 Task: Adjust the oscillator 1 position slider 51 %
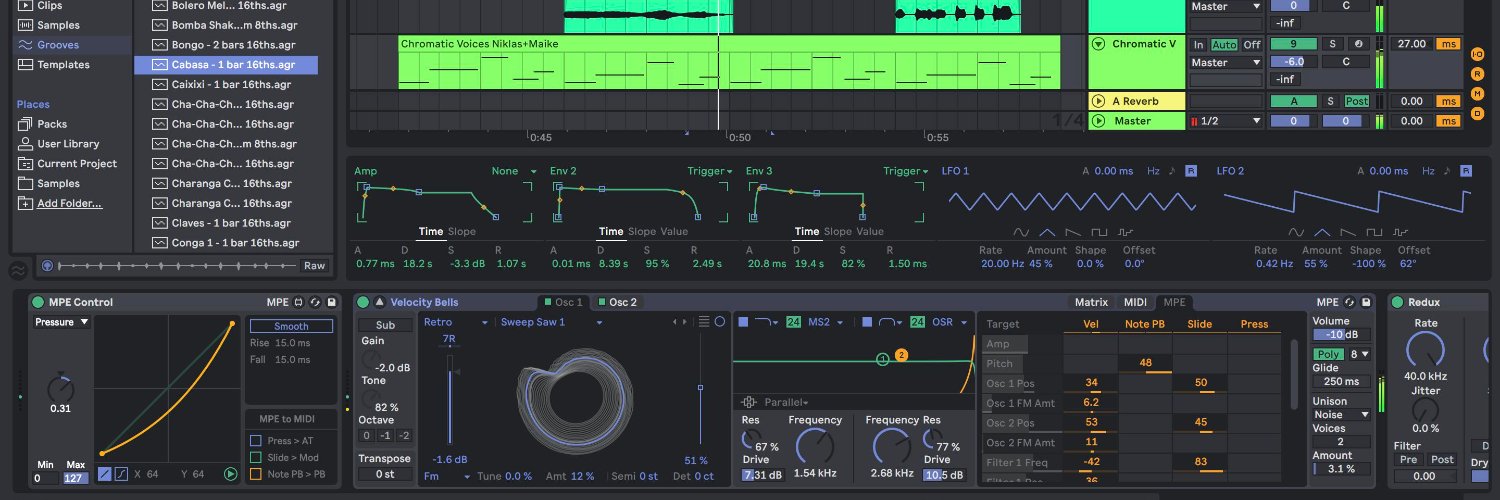[701, 390]
